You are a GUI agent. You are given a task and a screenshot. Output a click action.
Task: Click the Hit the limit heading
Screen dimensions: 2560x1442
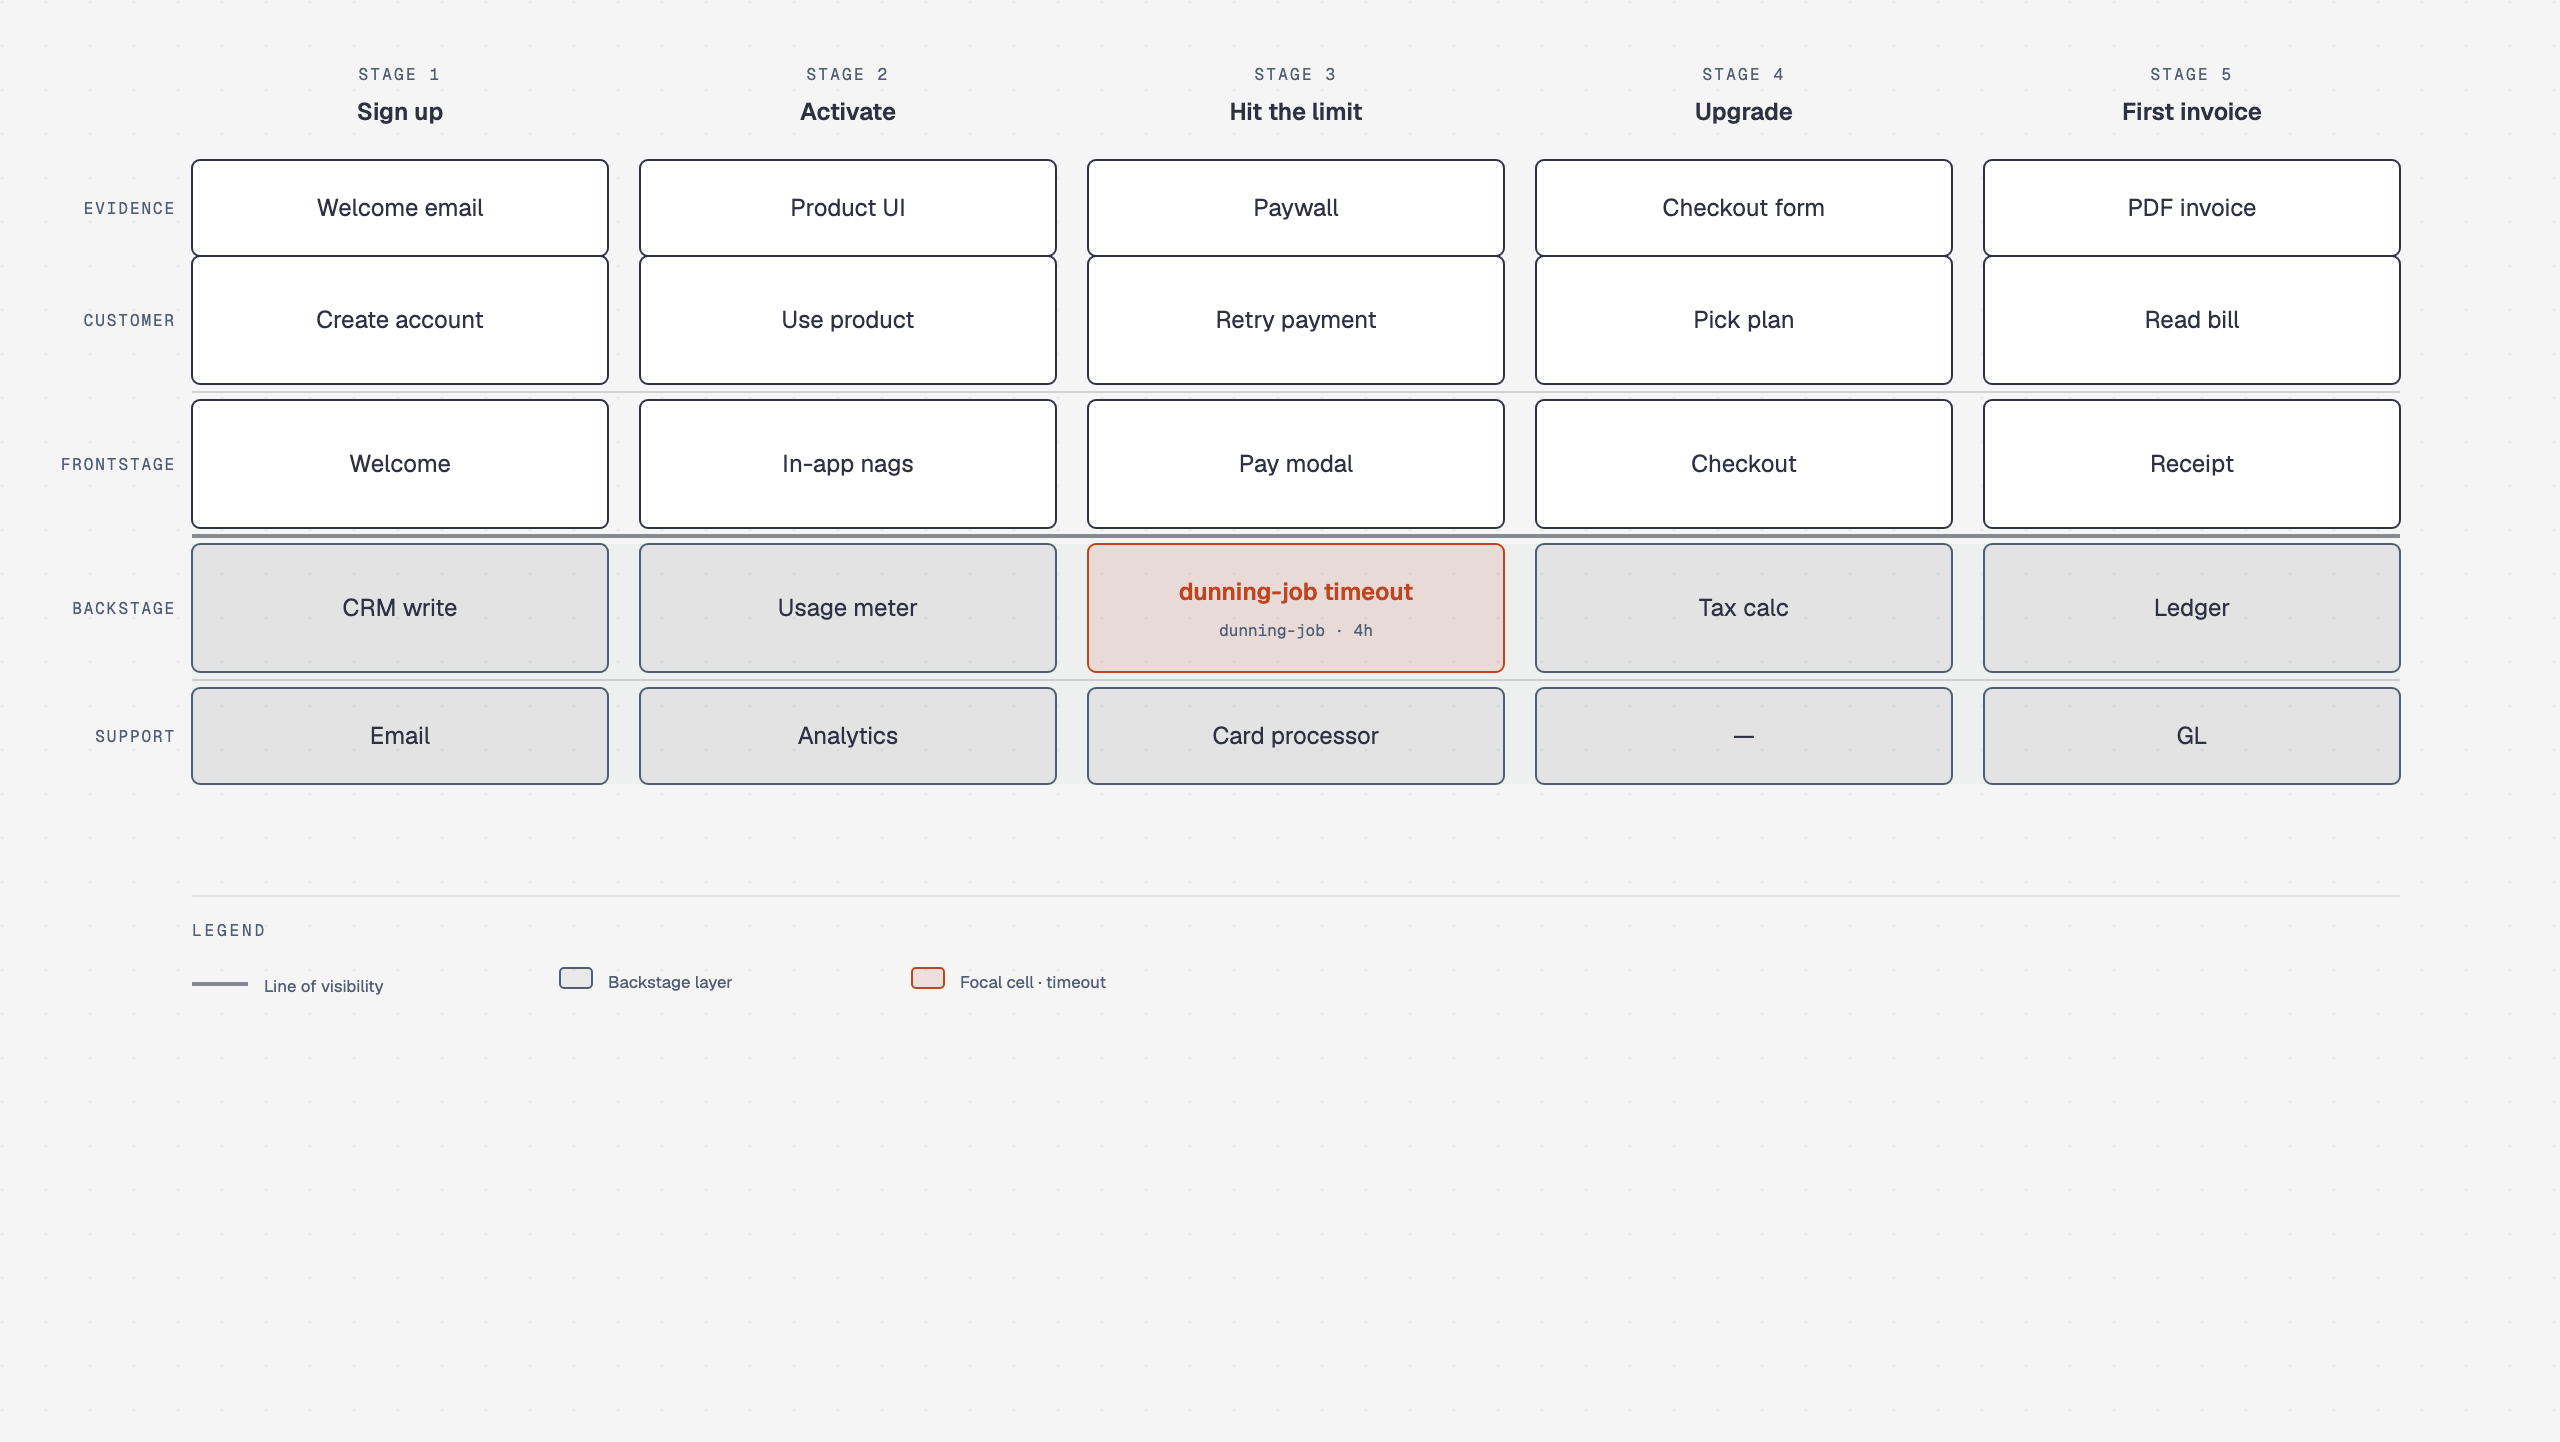tap(1296, 112)
